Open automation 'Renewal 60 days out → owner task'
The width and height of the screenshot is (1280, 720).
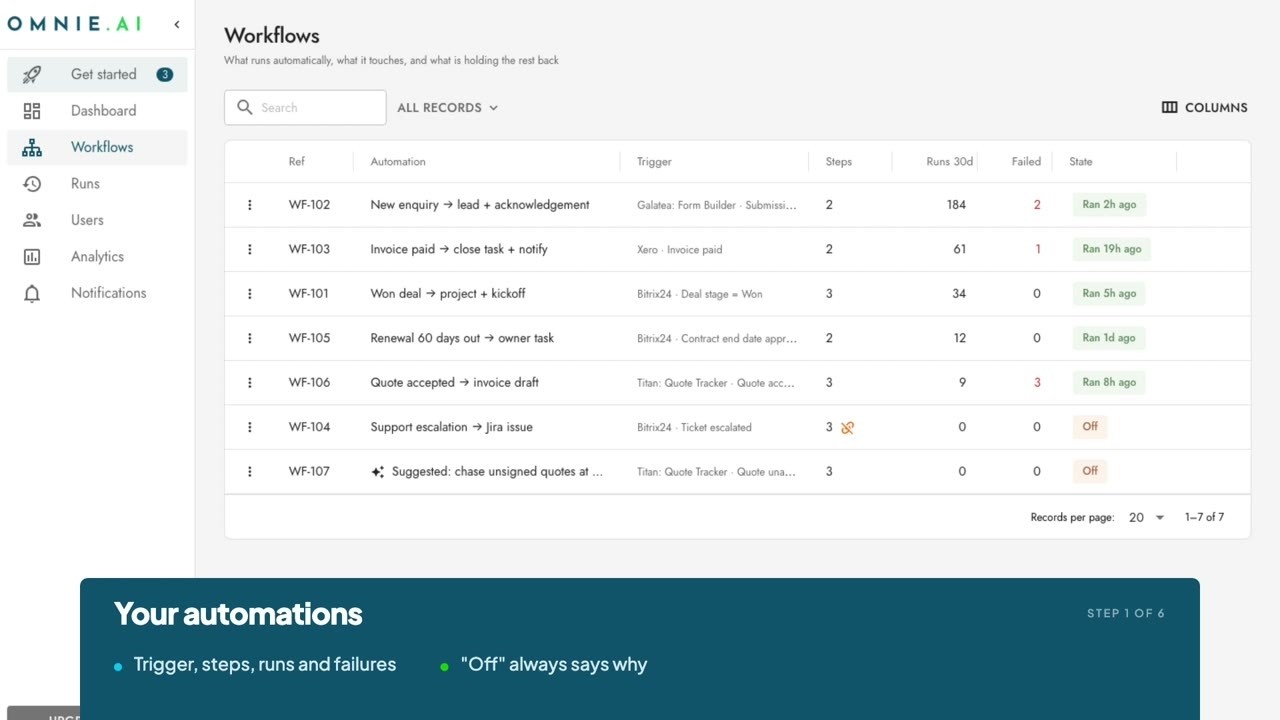coord(462,338)
